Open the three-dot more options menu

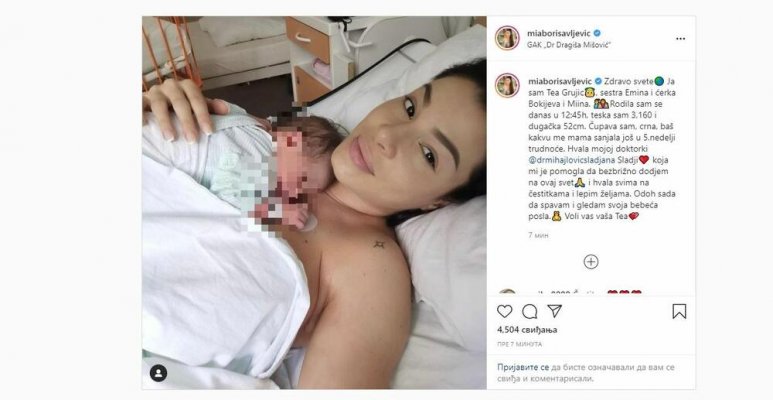(680, 39)
